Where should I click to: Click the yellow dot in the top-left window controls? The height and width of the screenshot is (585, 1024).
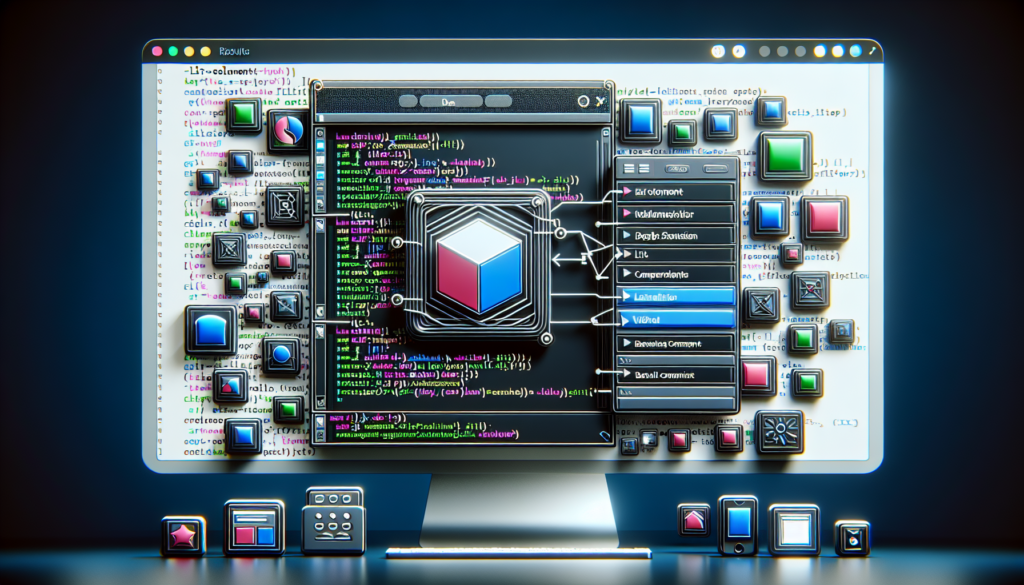205,50
